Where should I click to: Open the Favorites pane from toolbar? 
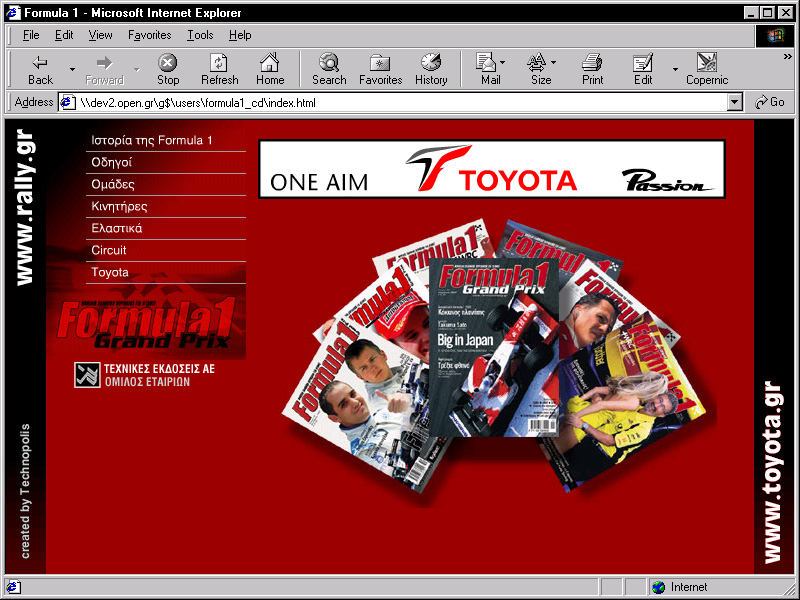point(381,69)
